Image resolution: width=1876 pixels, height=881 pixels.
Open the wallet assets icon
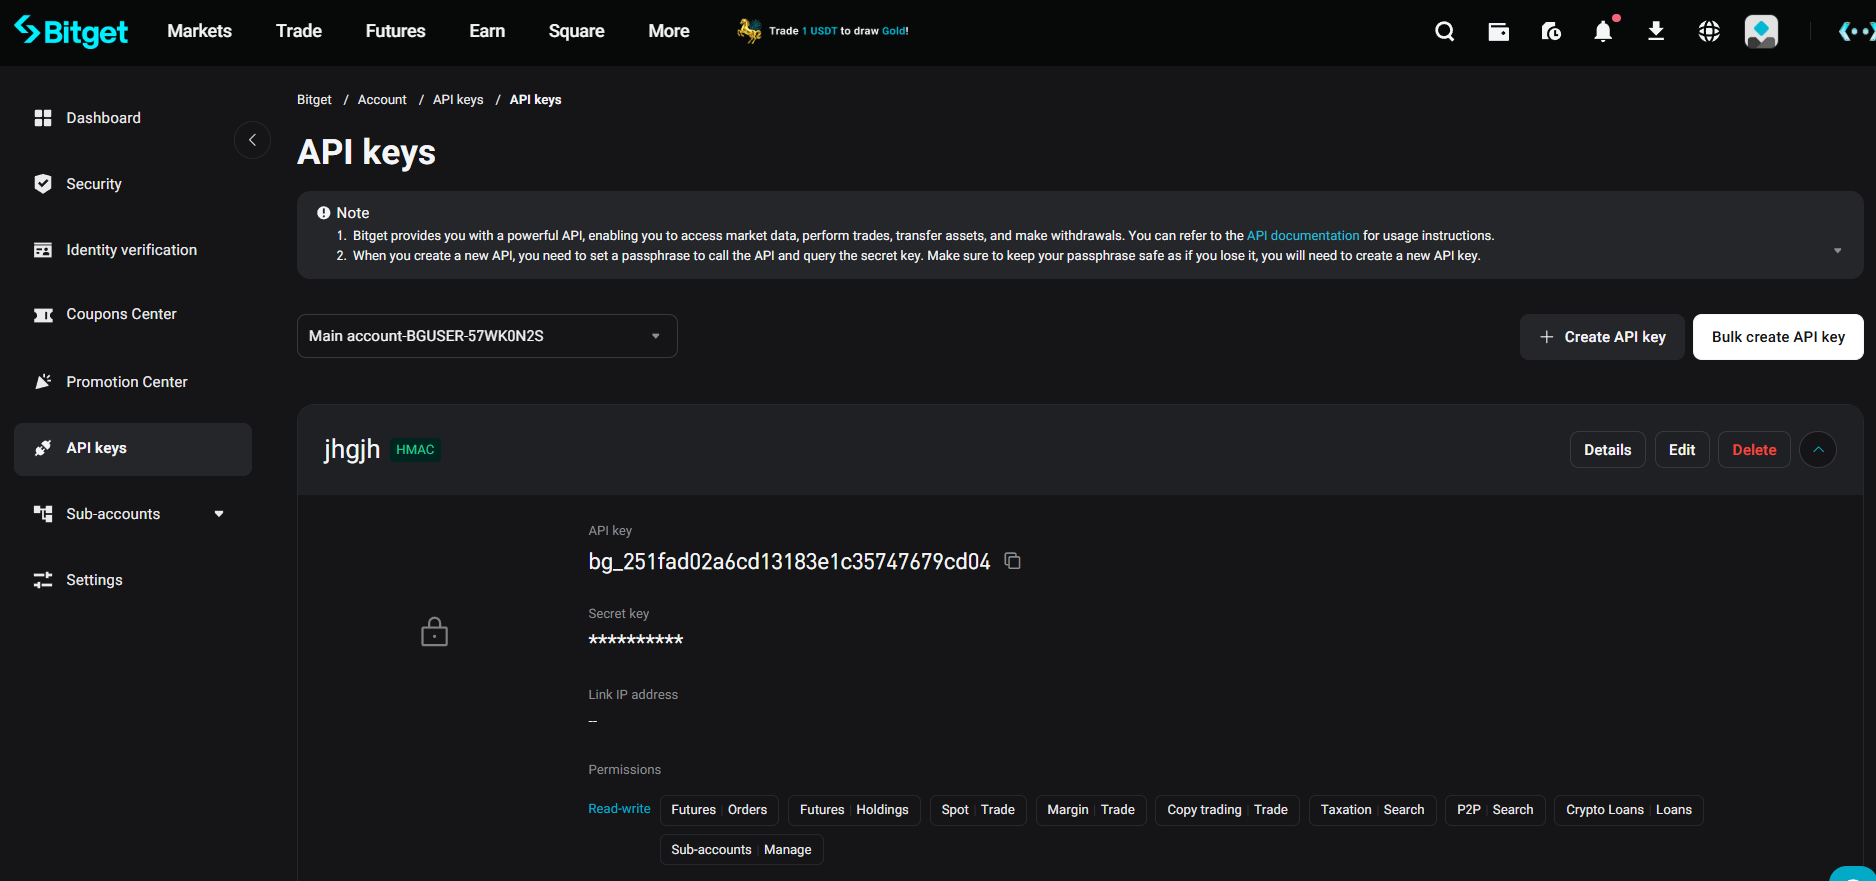(1498, 32)
